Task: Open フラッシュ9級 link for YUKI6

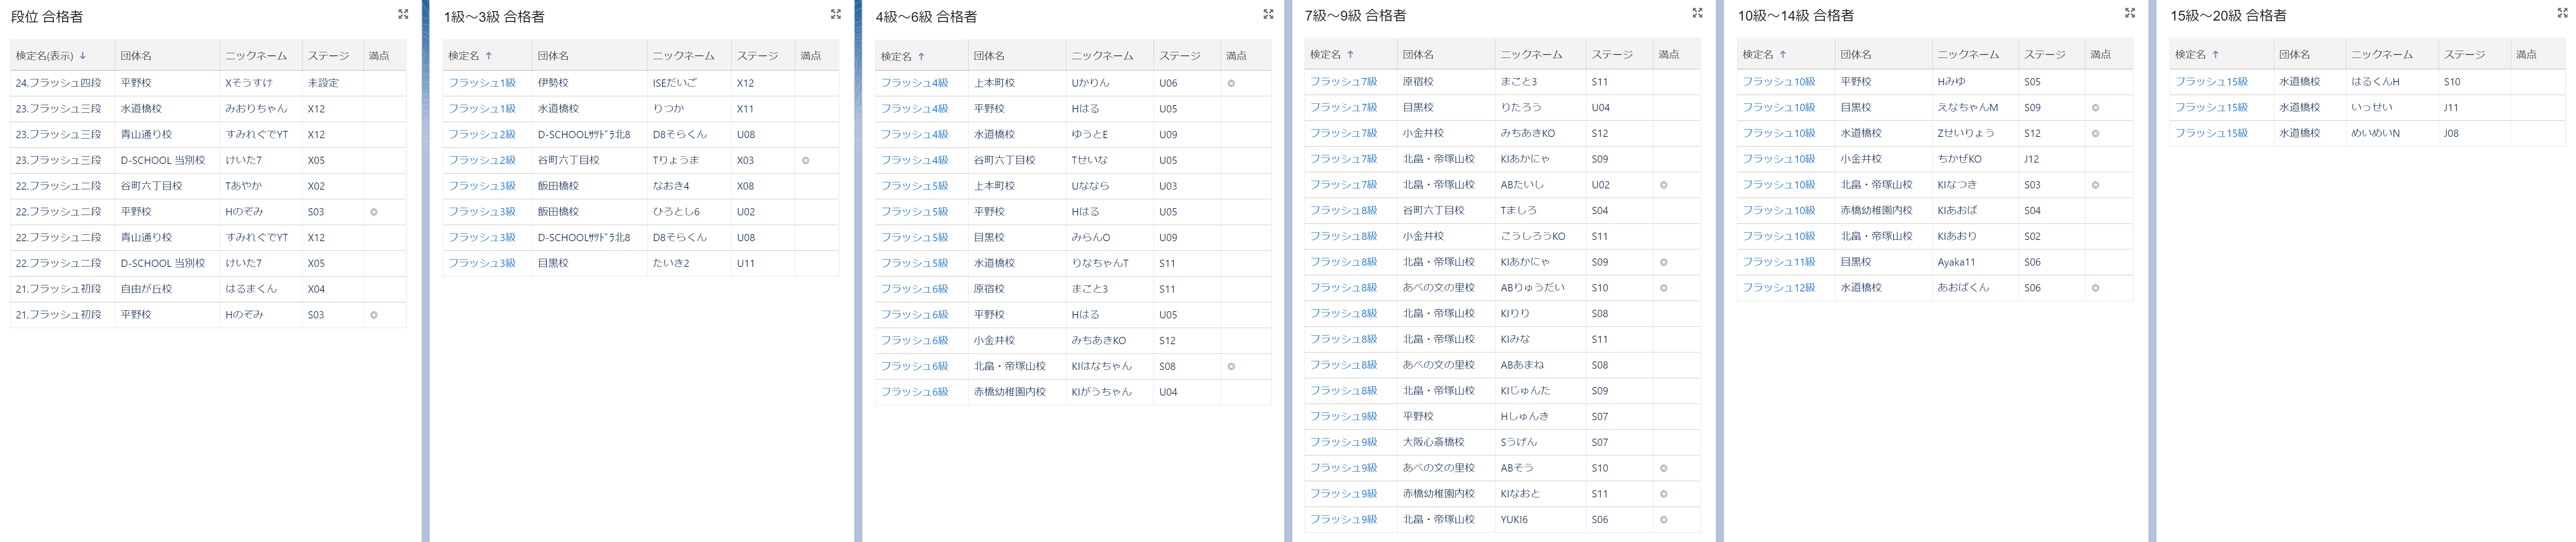Action: (1344, 520)
